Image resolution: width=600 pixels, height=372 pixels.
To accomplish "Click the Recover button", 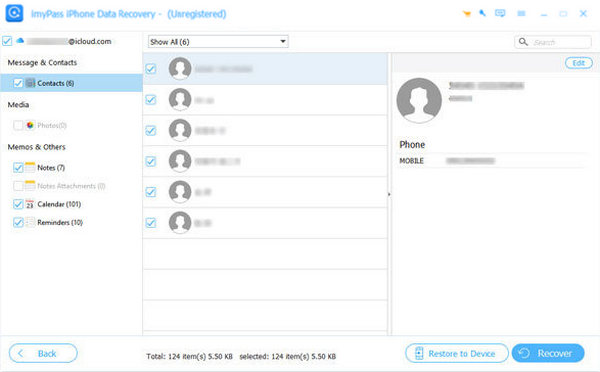I will pyautogui.click(x=548, y=353).
